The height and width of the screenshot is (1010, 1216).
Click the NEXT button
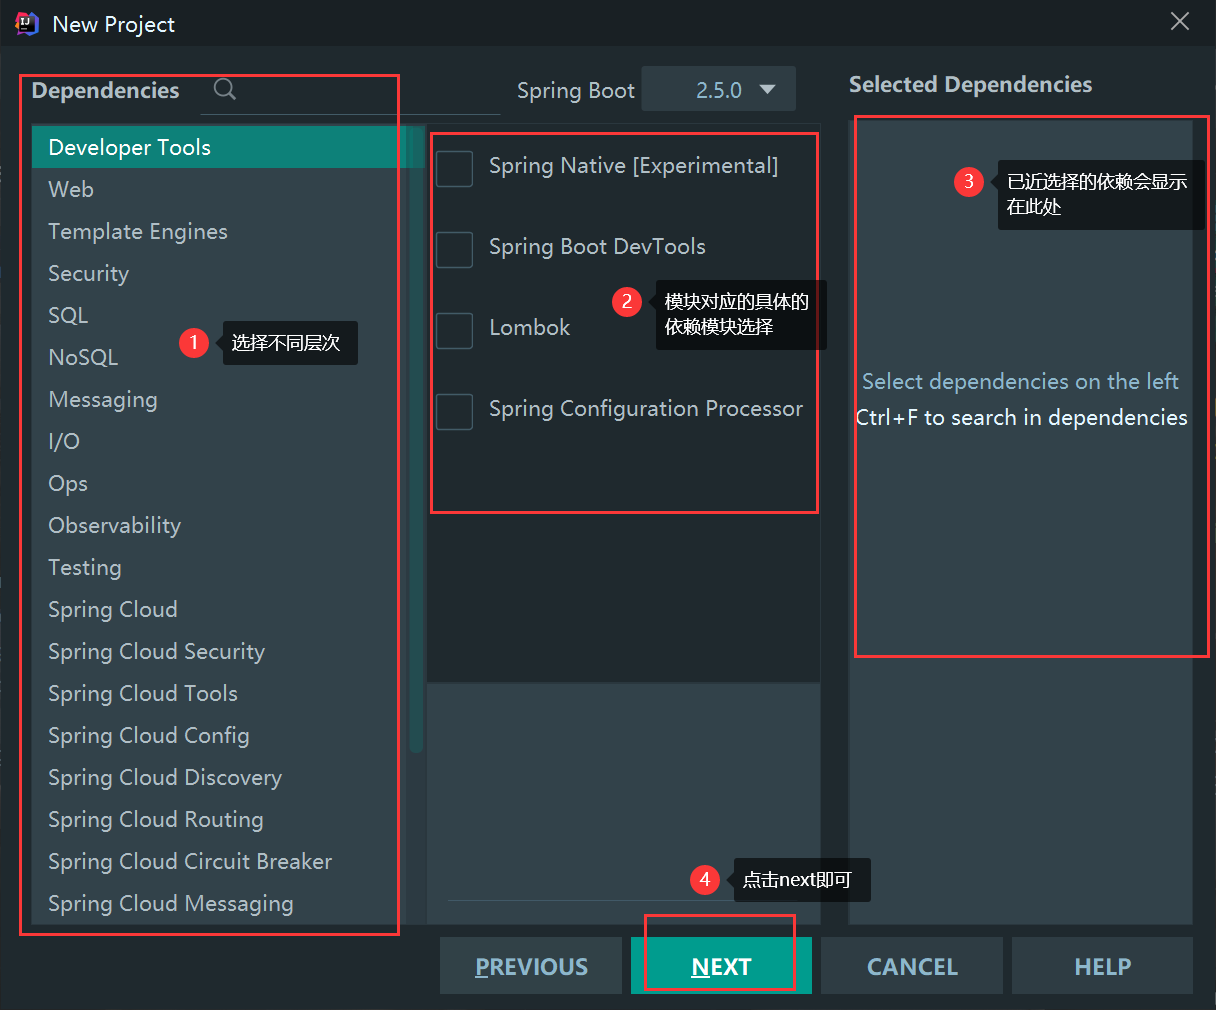click(x=721, y=966)
